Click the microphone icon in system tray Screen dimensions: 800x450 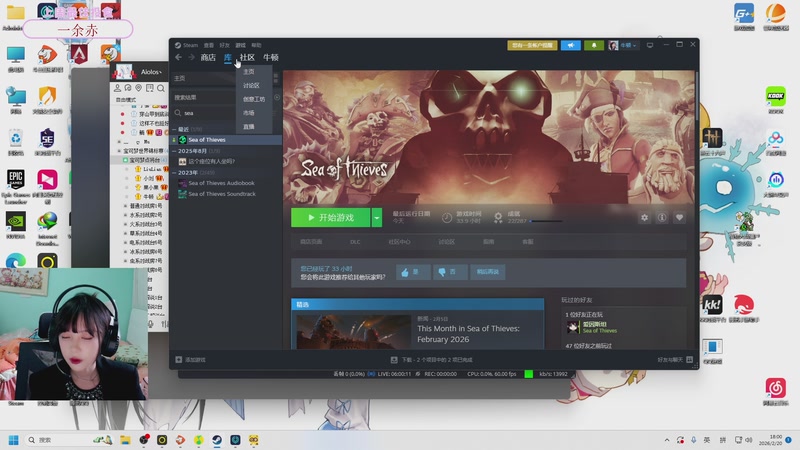[x=693, y=440]
